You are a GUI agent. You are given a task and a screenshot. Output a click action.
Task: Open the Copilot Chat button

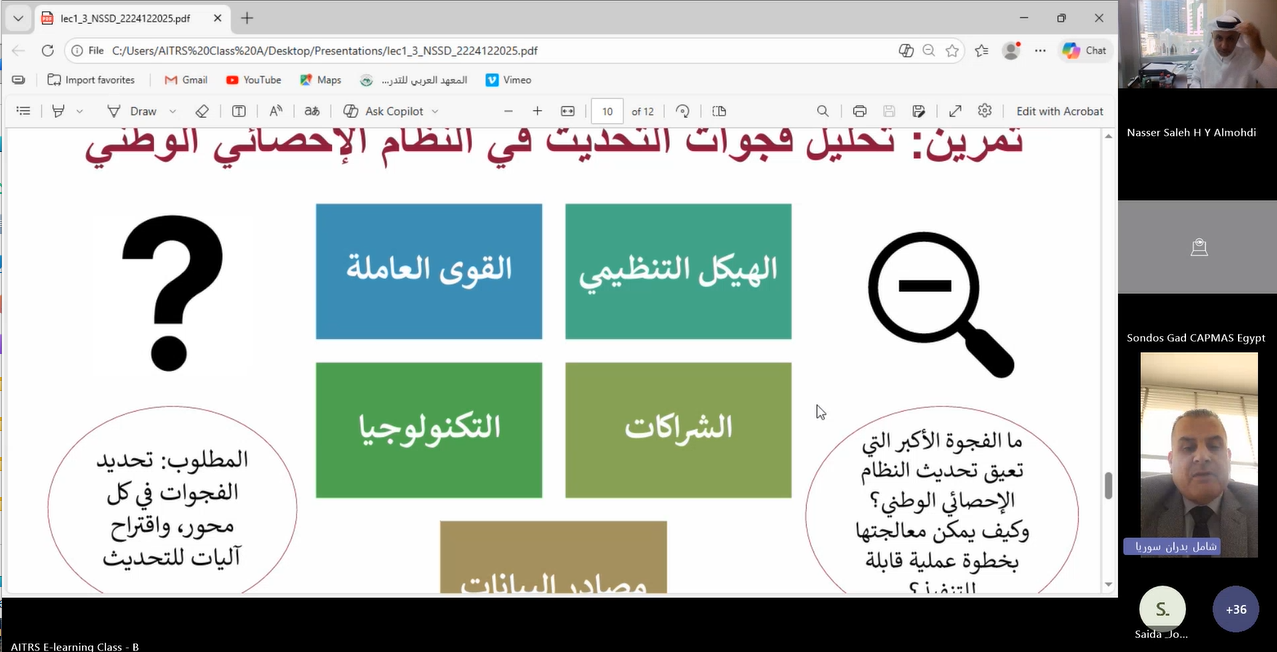point(1085,50)
